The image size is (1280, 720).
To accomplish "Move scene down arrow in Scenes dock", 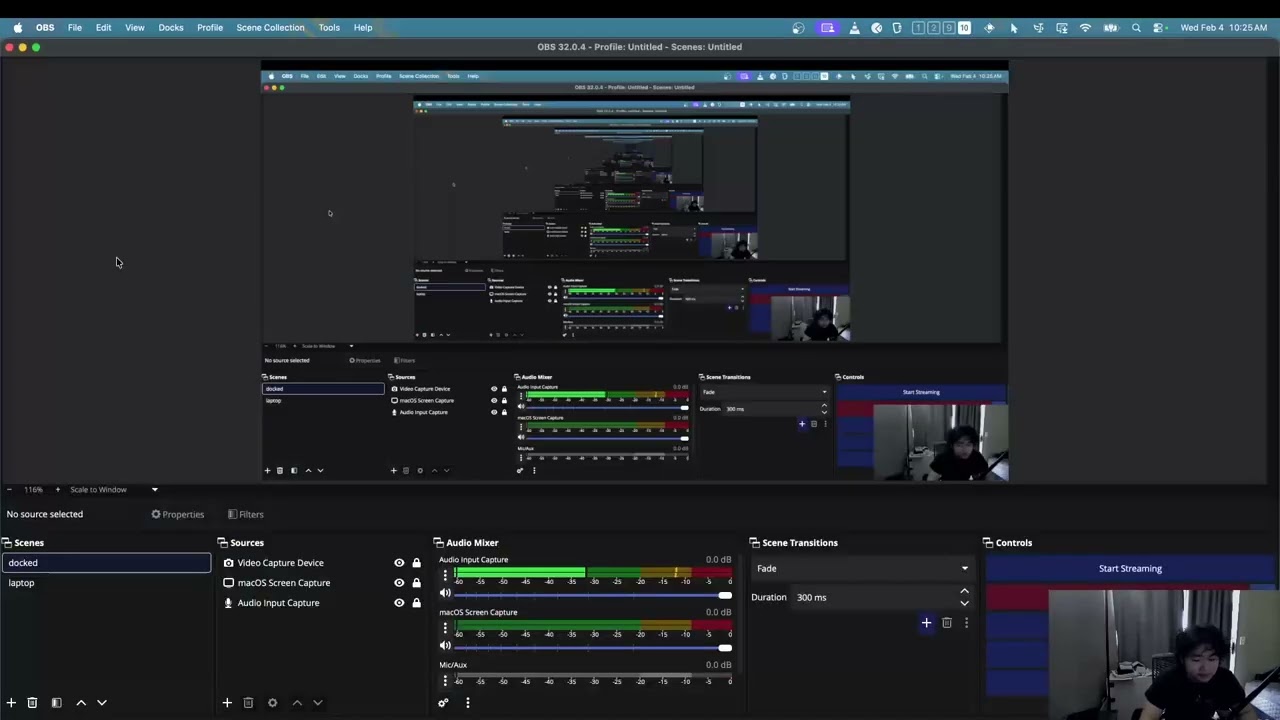I will [x=101, y=703].
